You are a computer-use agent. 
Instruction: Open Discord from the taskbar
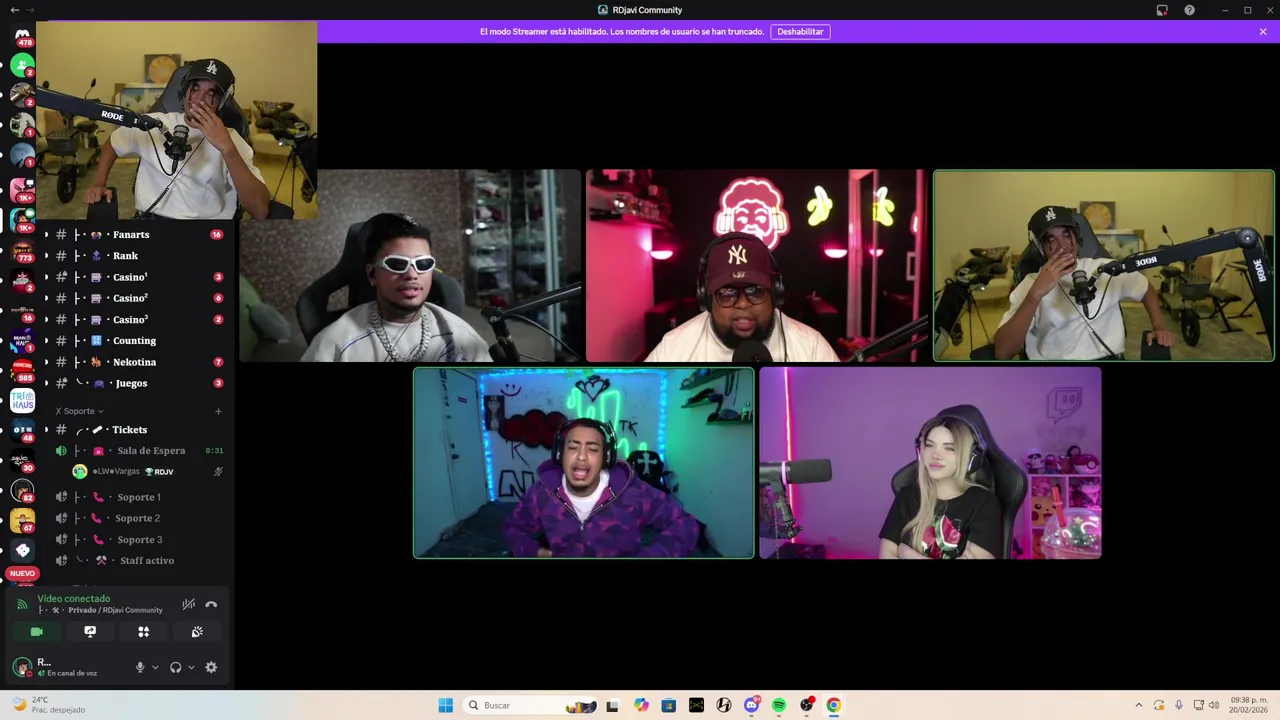coord(752,705)
